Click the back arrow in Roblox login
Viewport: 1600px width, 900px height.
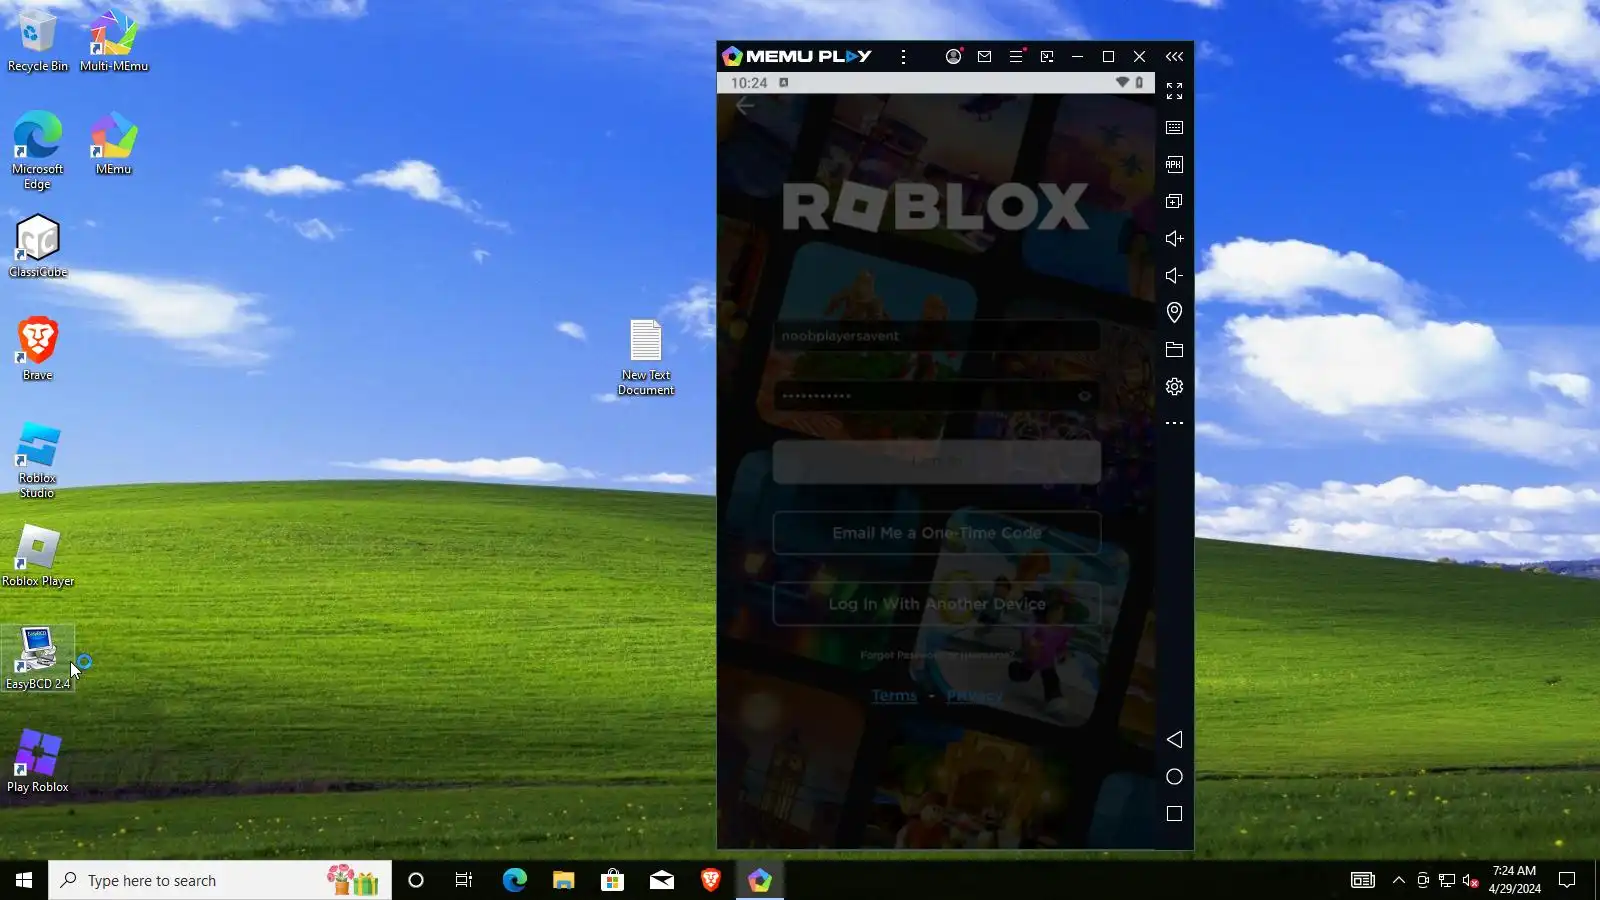click(x=745, y=106)
